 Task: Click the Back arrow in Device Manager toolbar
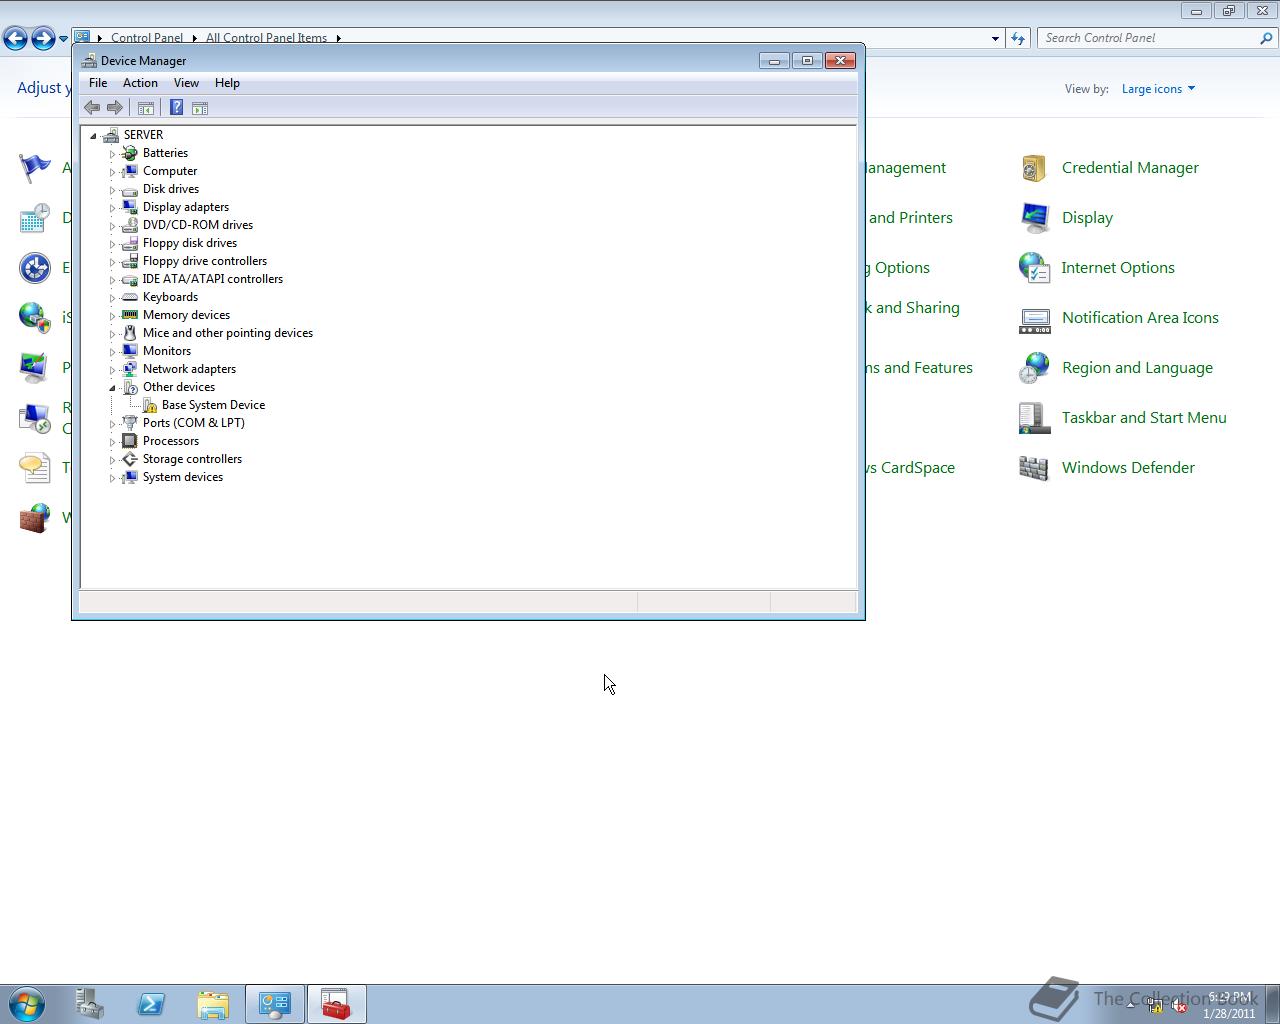click(92, 108)
